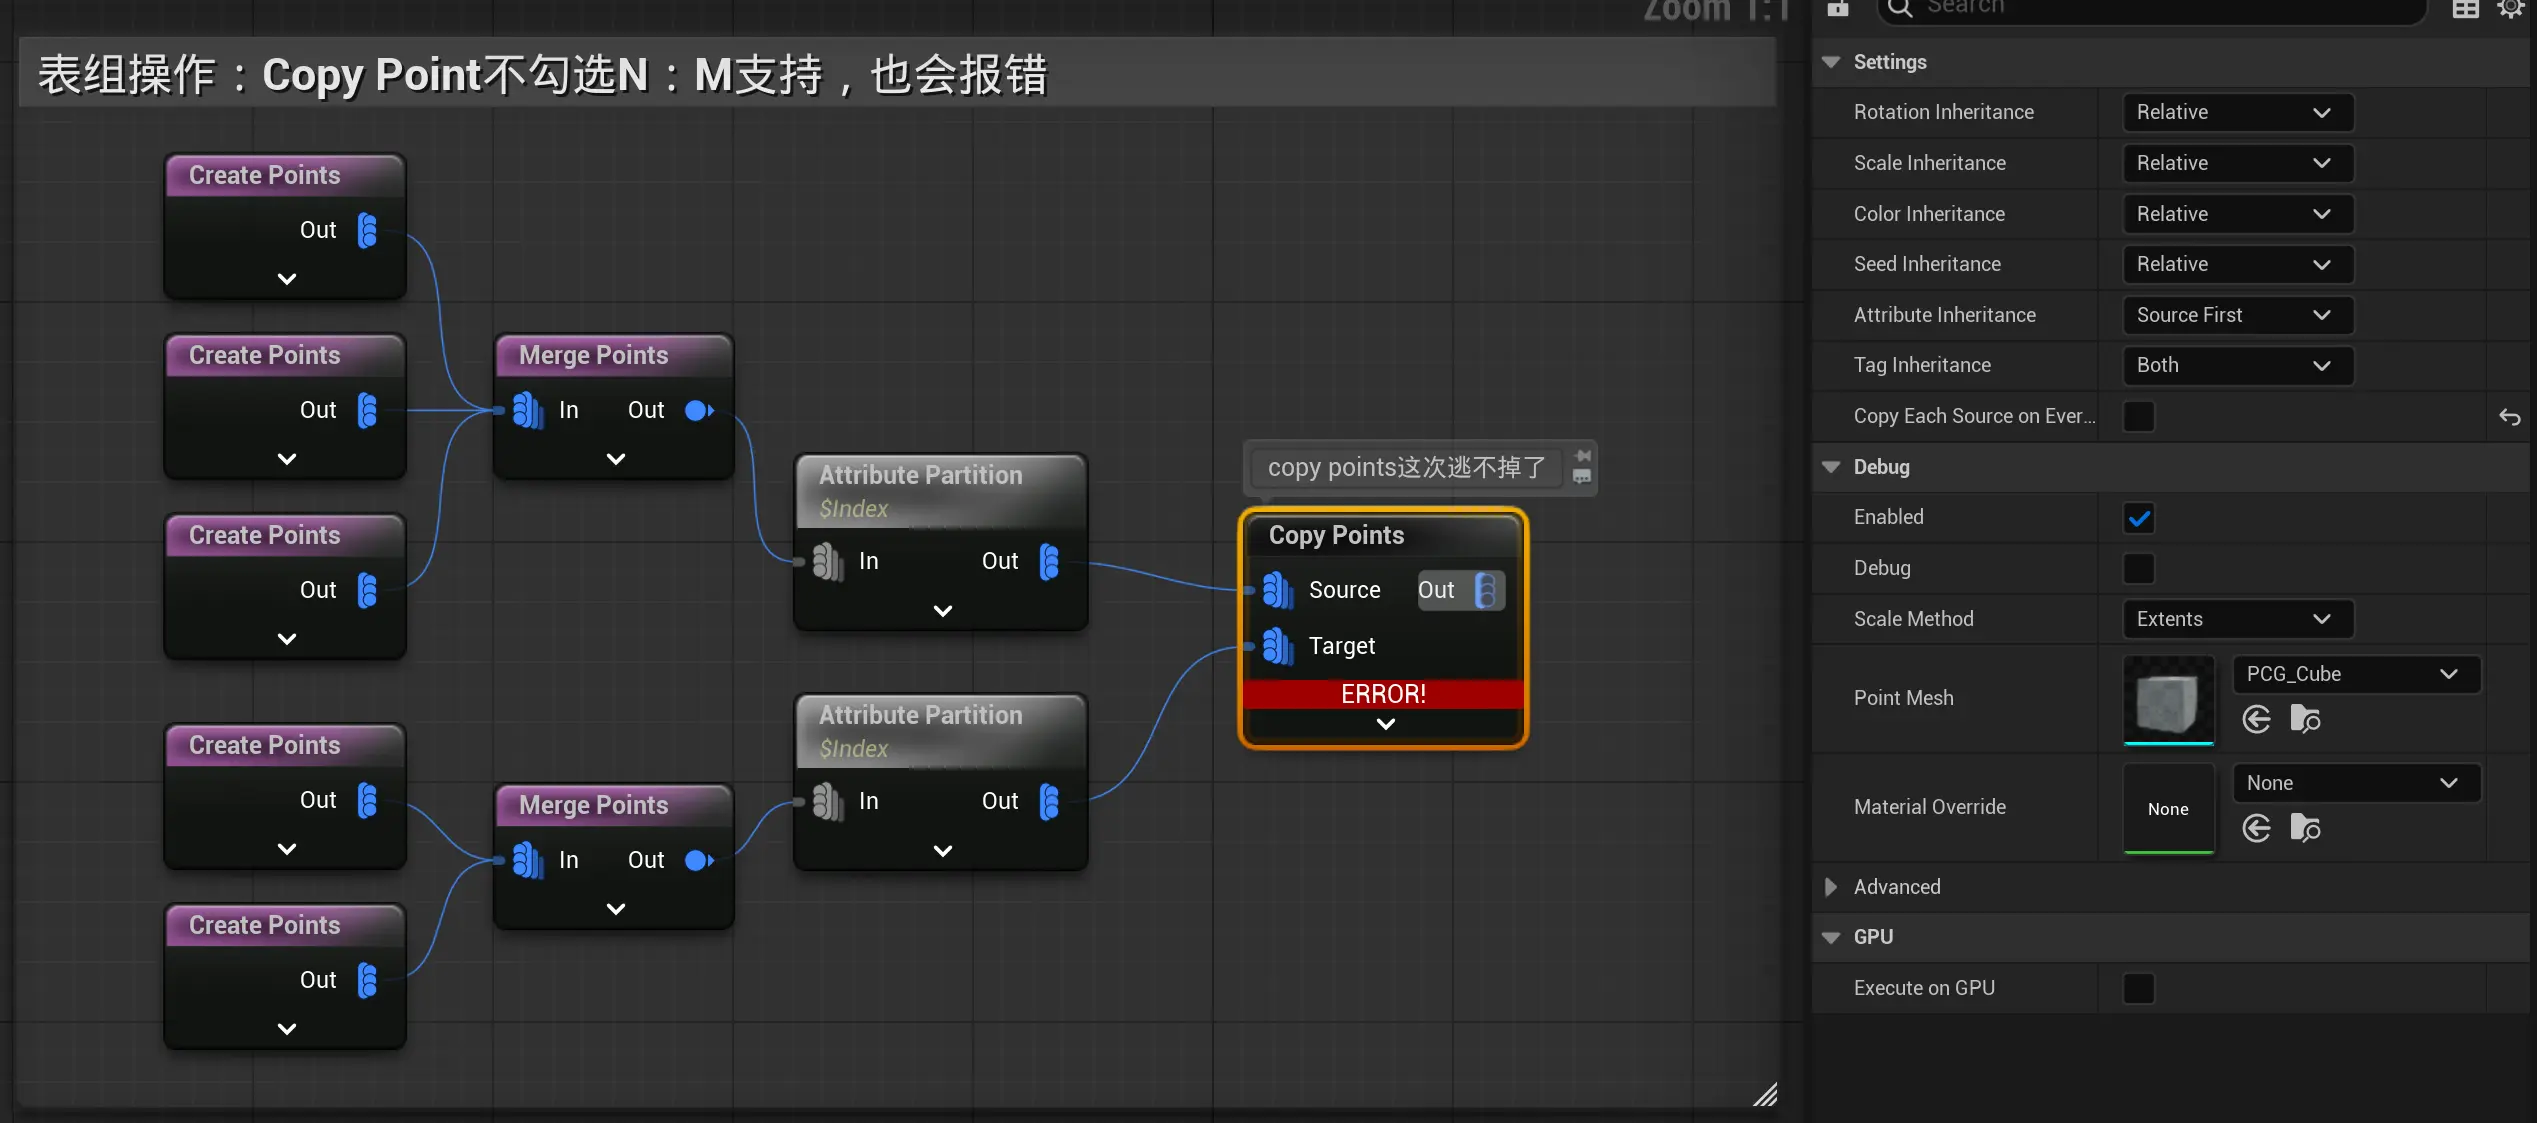The width and height of the screenshot is (2537, 1123).
Task: Click PCG_Cube mesh thumbnail
Action: click(2167, 700)
